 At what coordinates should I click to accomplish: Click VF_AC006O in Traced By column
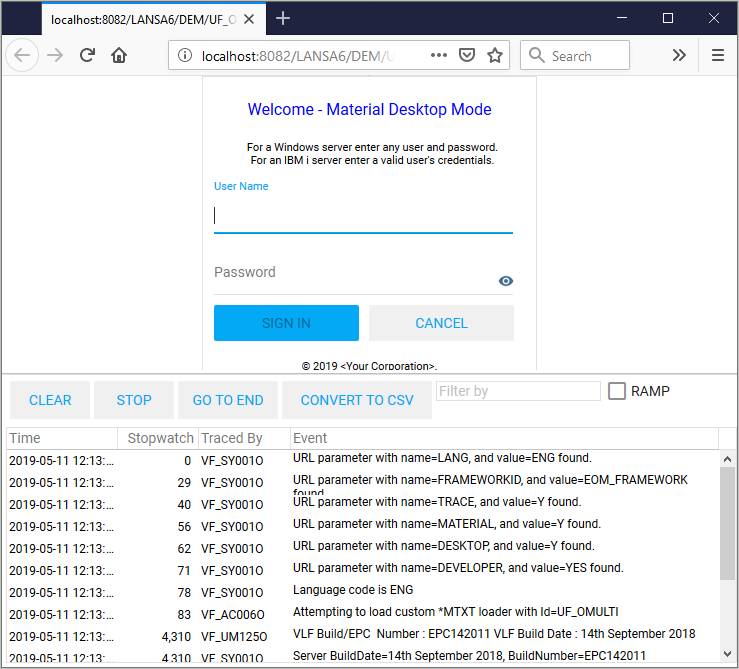(233, 614)
